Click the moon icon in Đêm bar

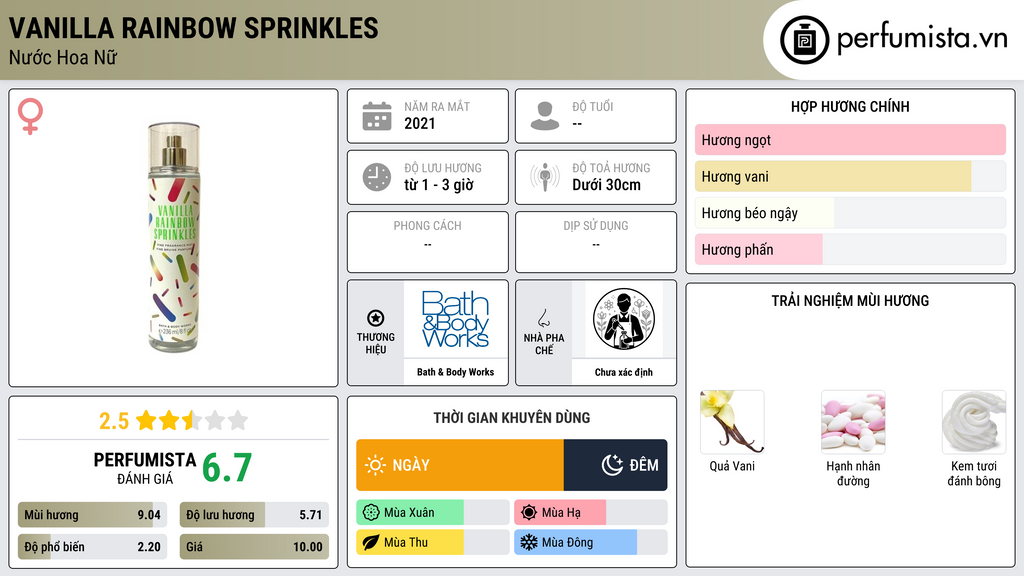612,465
